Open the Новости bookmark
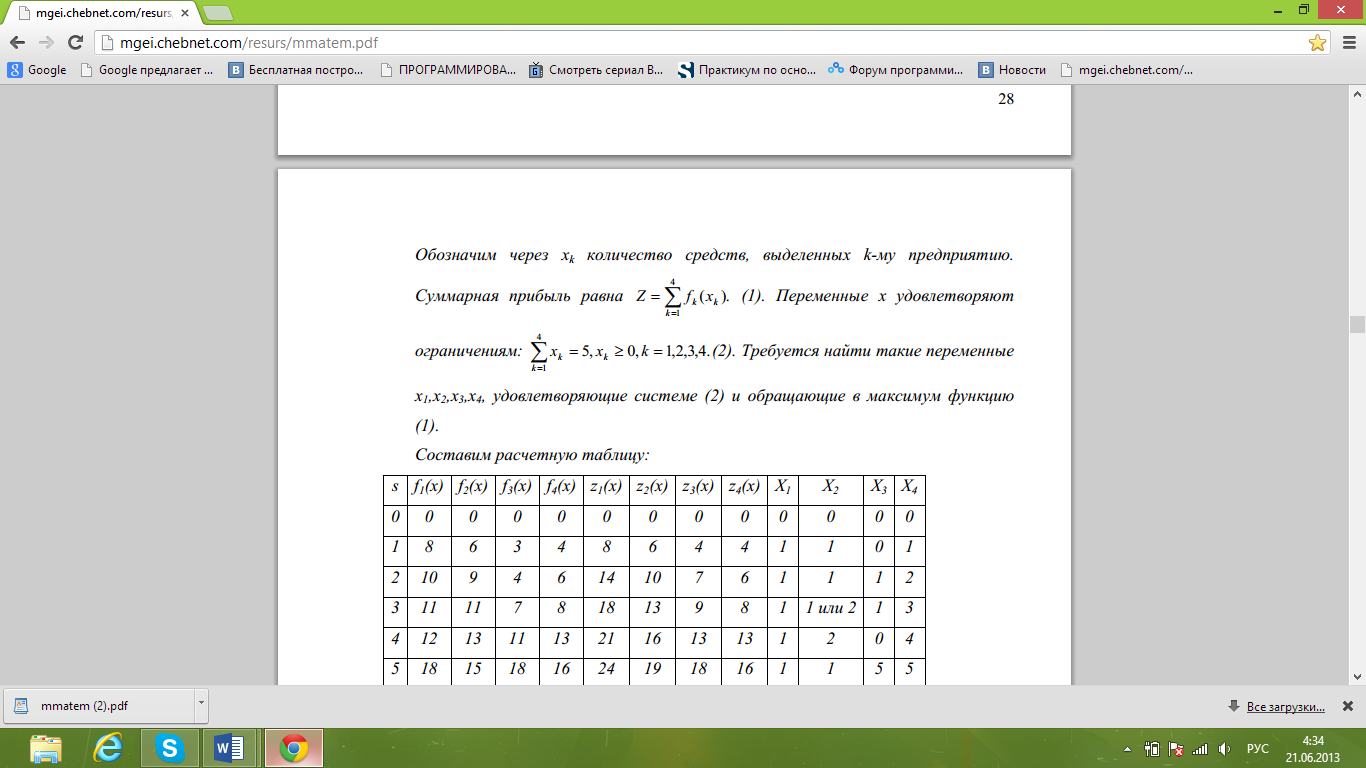 (1012, 70)
